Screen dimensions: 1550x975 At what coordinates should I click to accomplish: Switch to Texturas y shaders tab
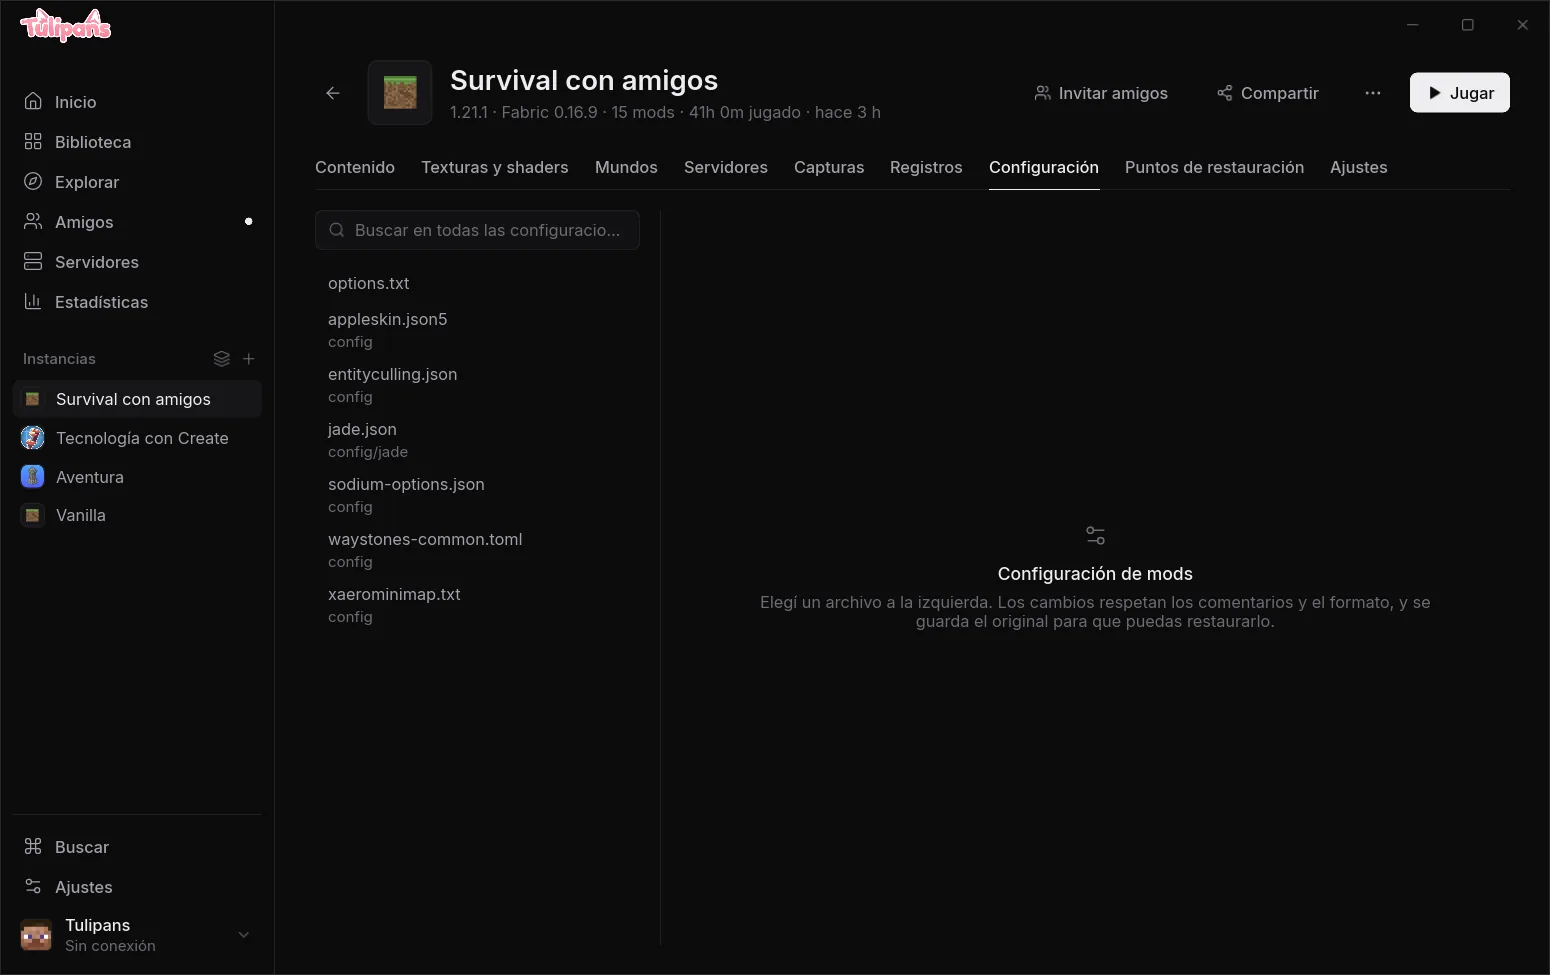pos(495,167)
